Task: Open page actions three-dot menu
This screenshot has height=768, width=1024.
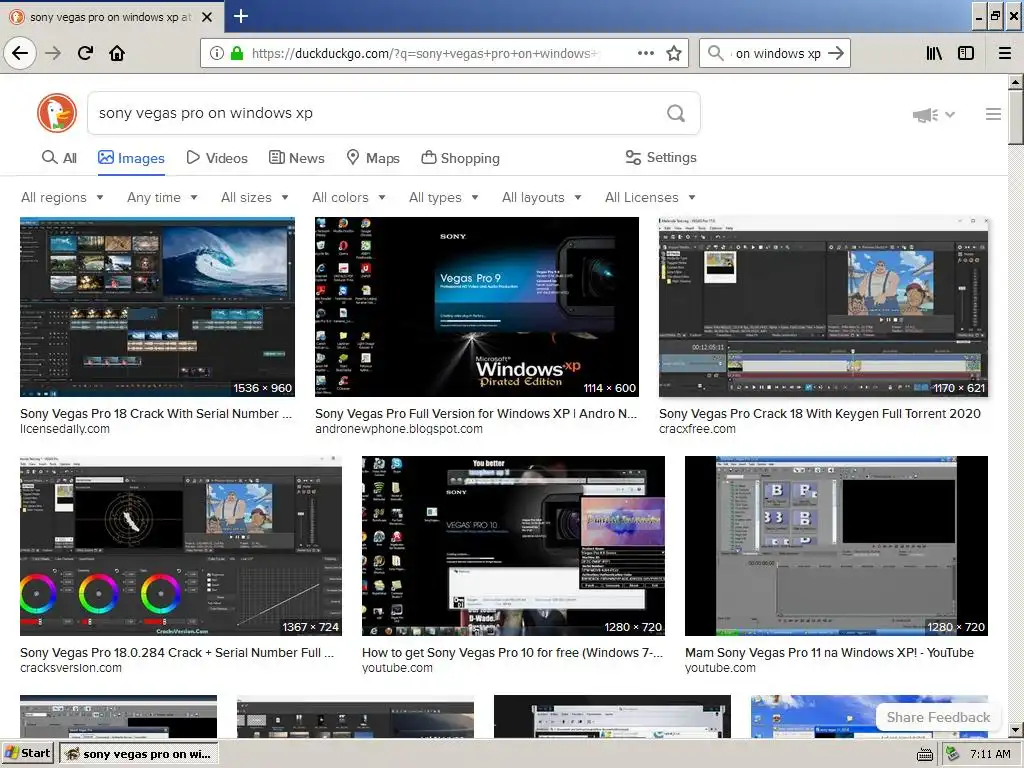Action: tap(645, 54)
